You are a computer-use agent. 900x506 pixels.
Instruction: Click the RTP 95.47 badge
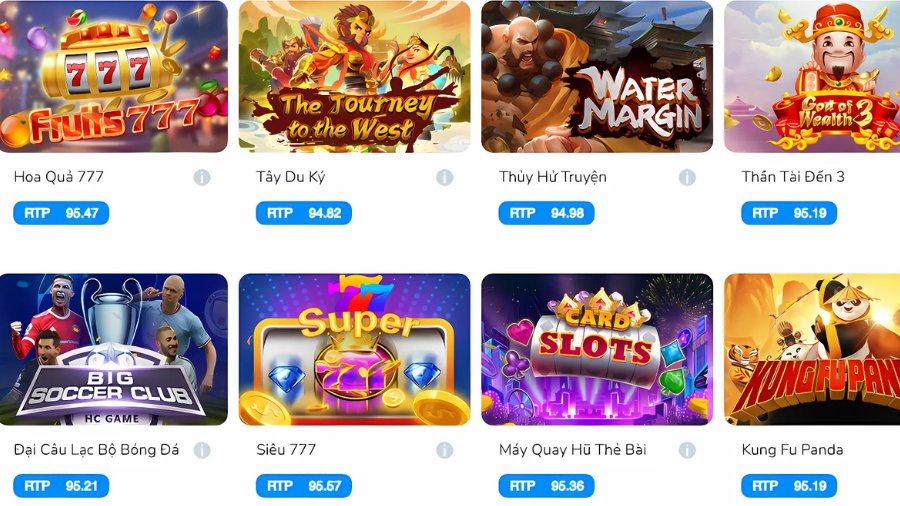[61, 213]
